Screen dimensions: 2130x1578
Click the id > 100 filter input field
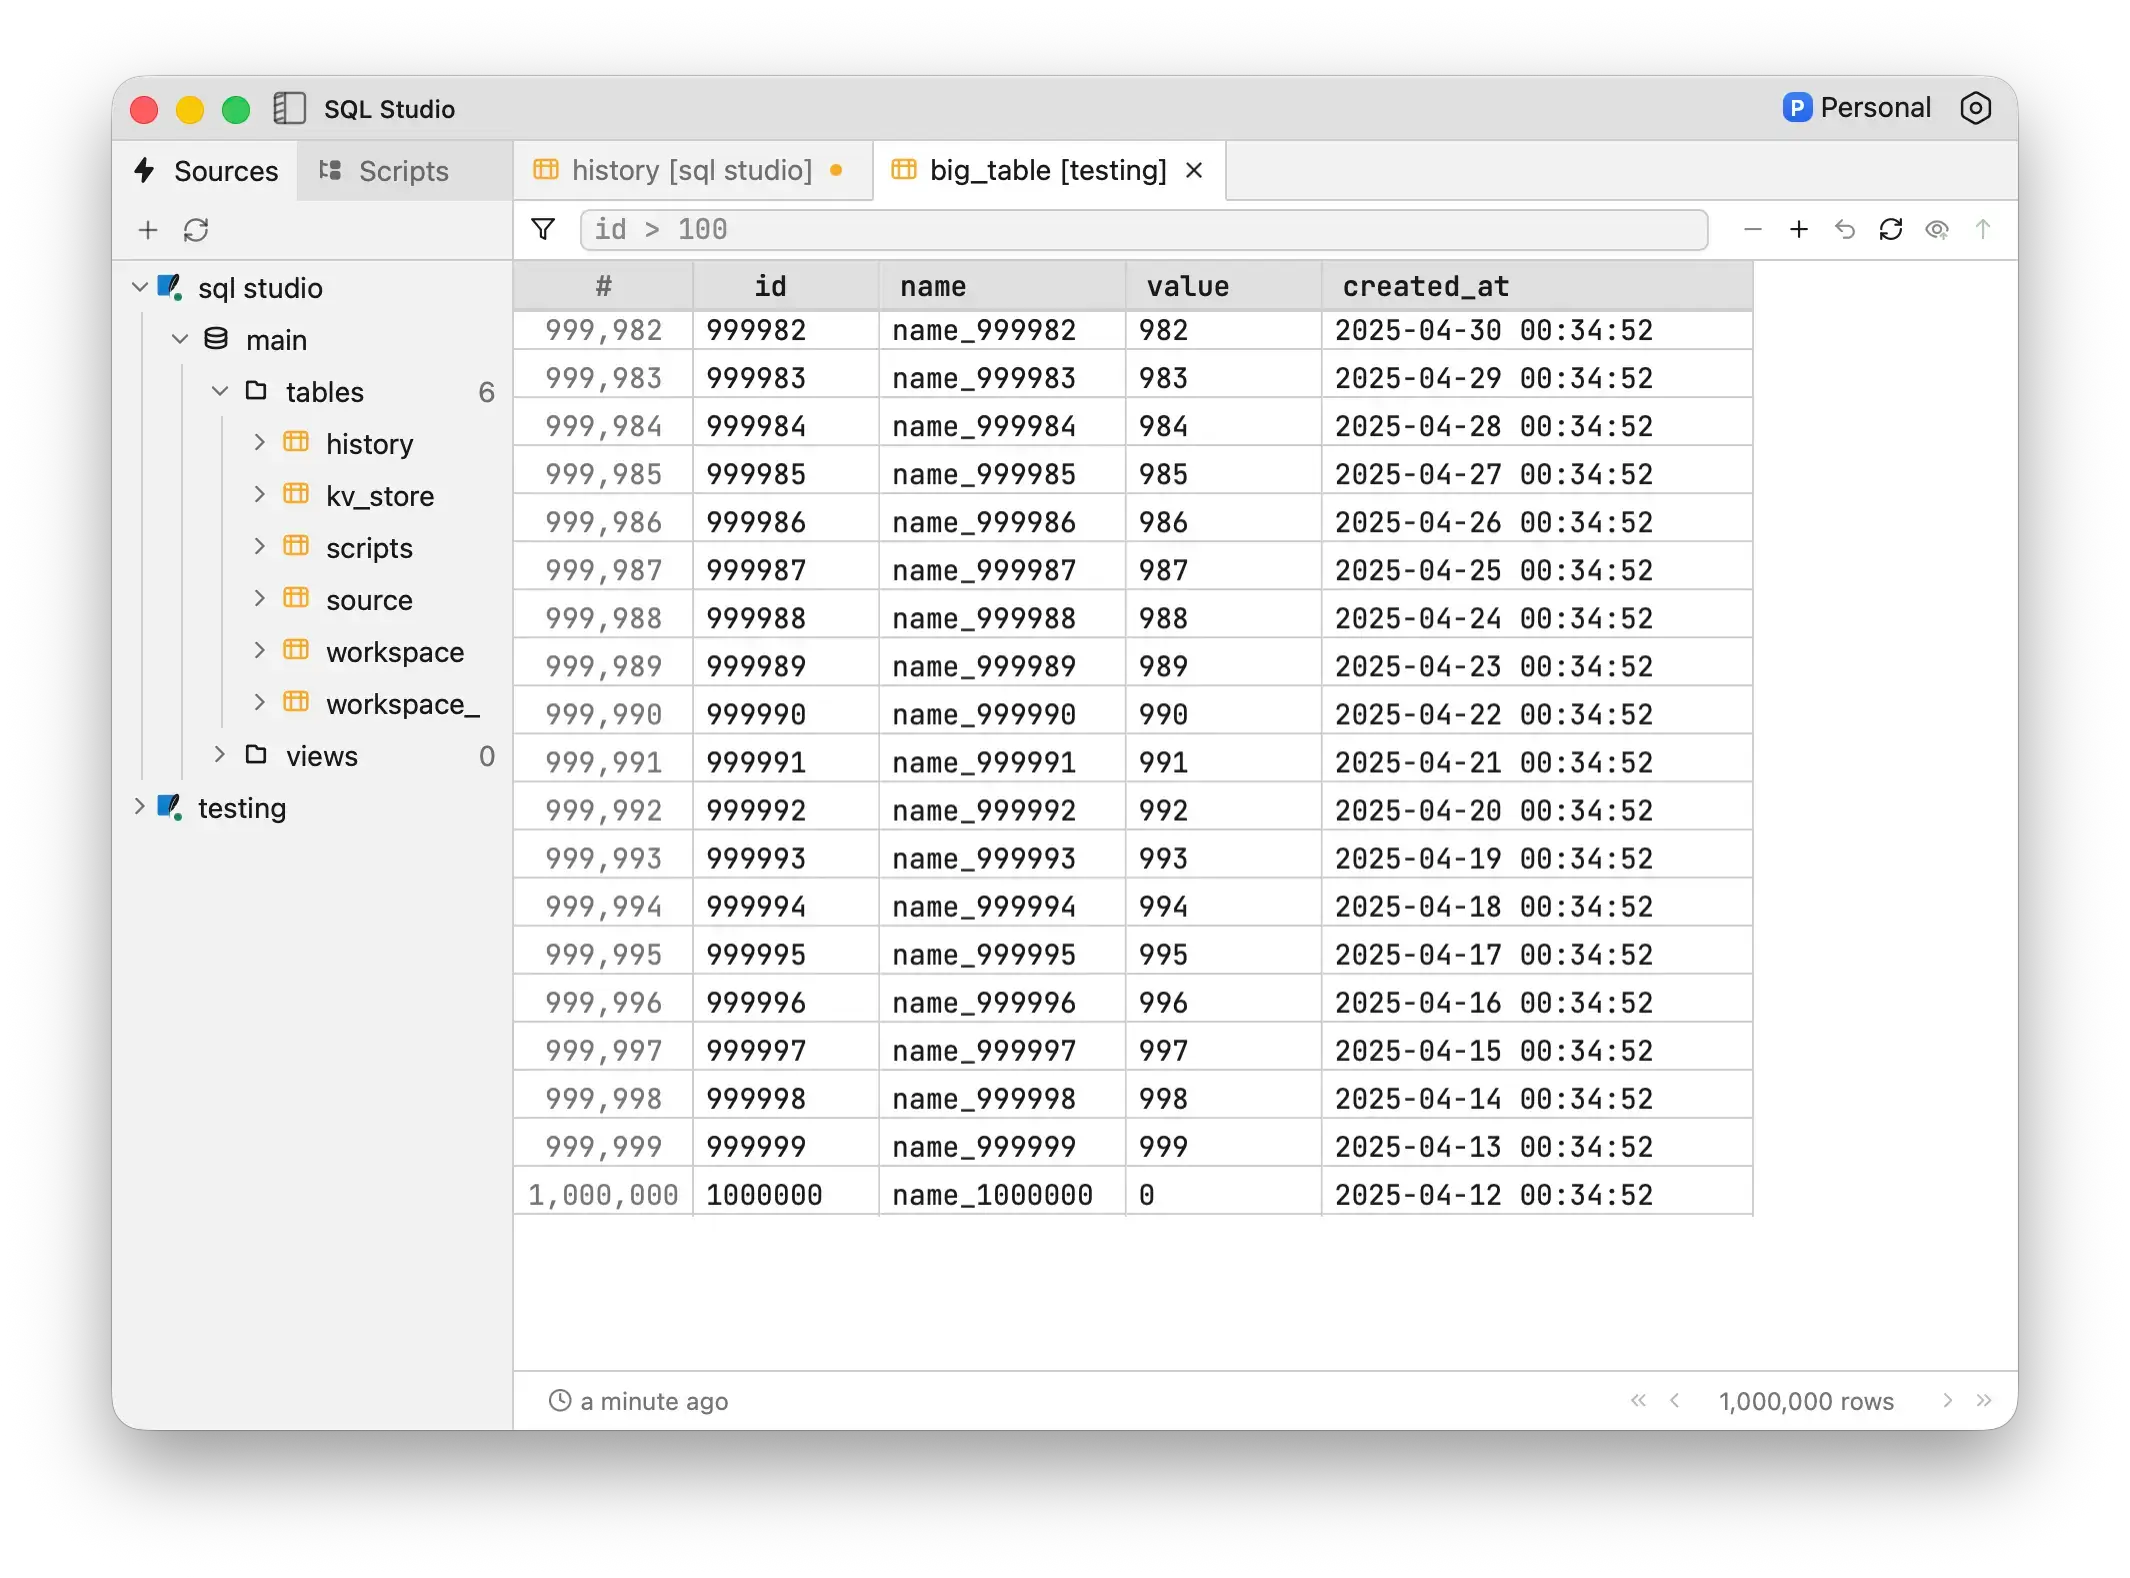point(1142,230)
